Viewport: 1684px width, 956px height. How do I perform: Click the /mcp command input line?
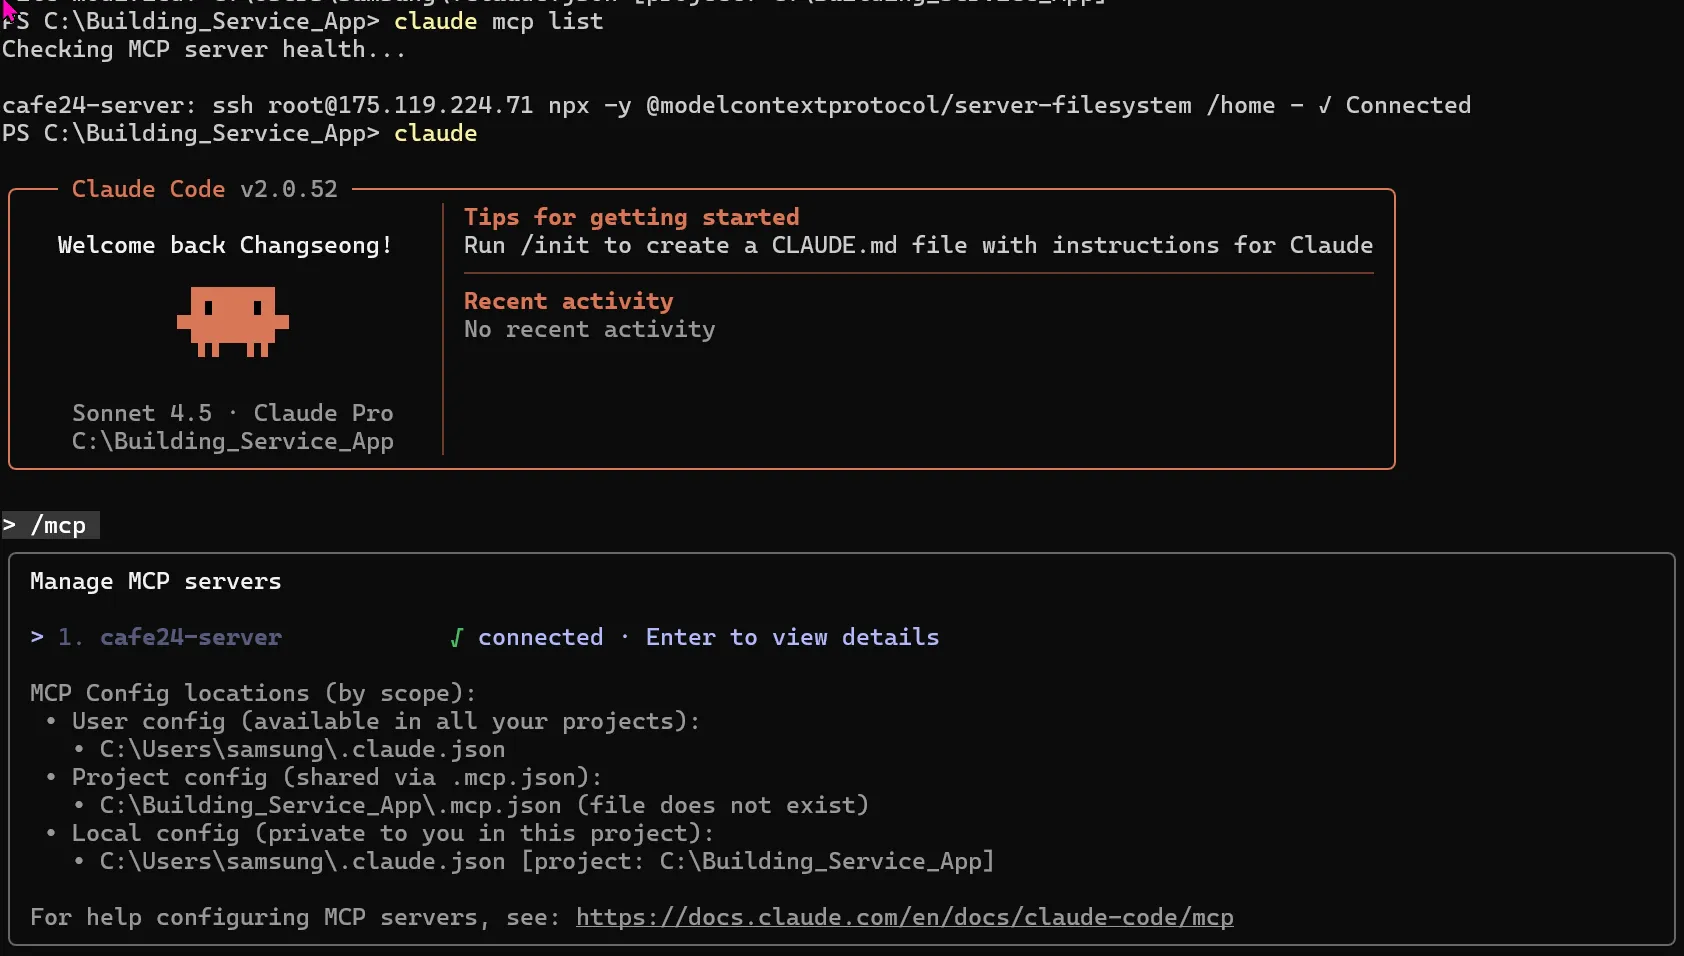tap(58, 526)
